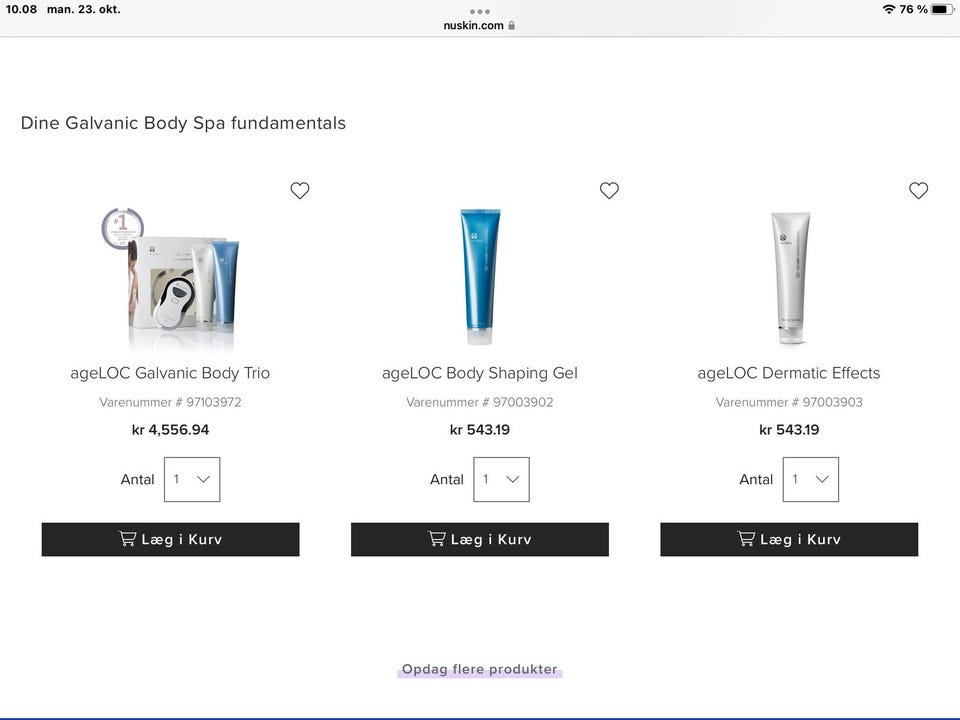Screen dimensions: 960x720
Task: Add Body Shaping Gel to cart
Action: click(480, 539)
